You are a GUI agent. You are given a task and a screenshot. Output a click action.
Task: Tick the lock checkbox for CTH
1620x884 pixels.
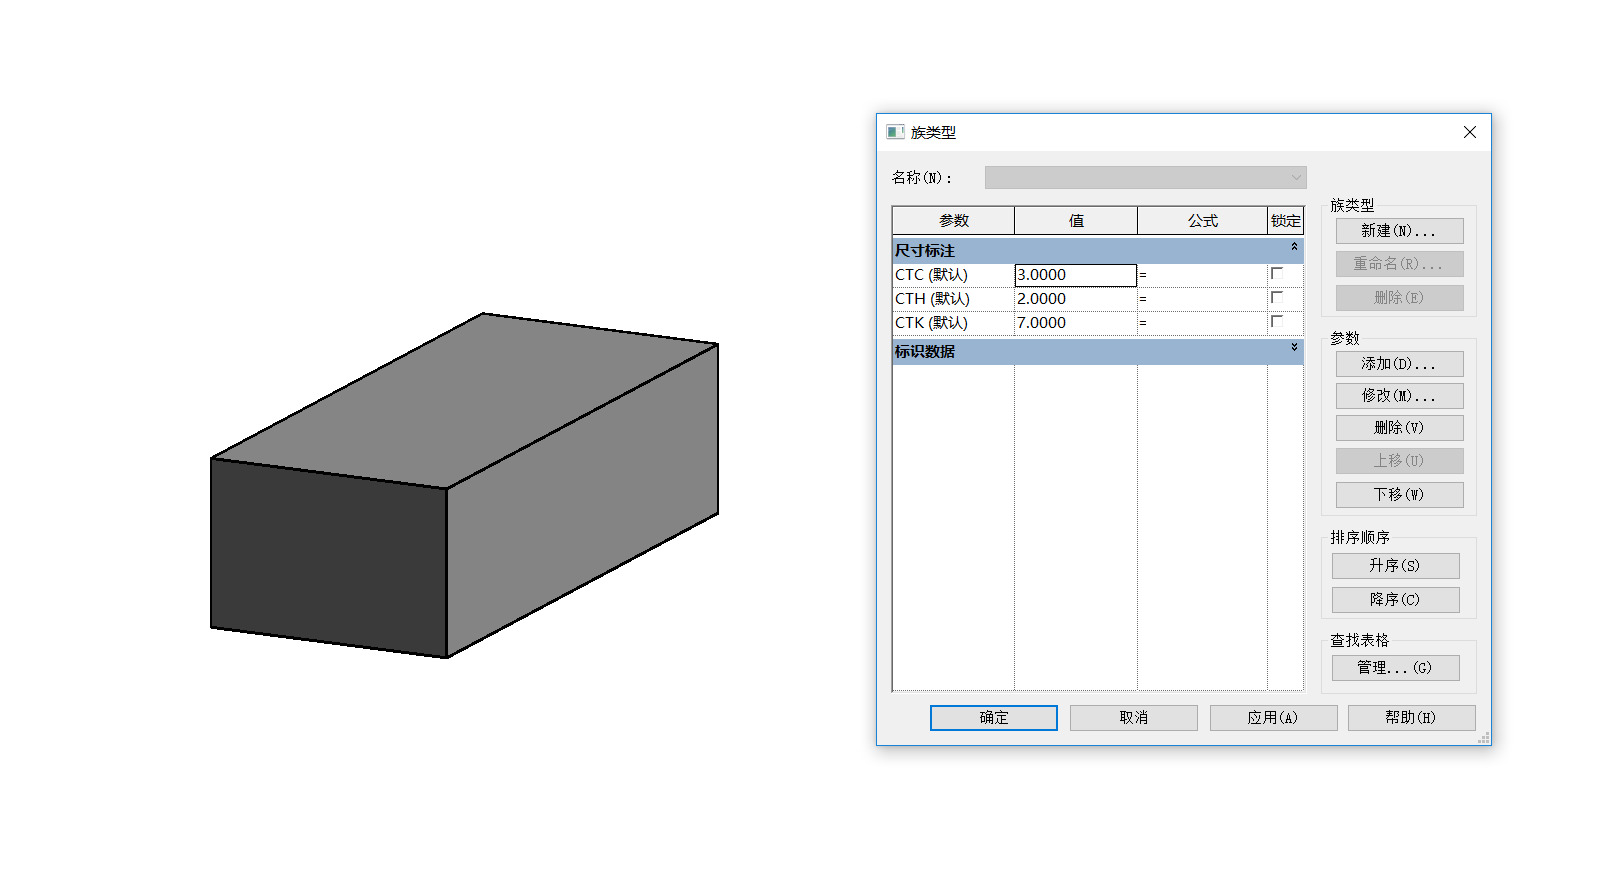pos(1277,297)
